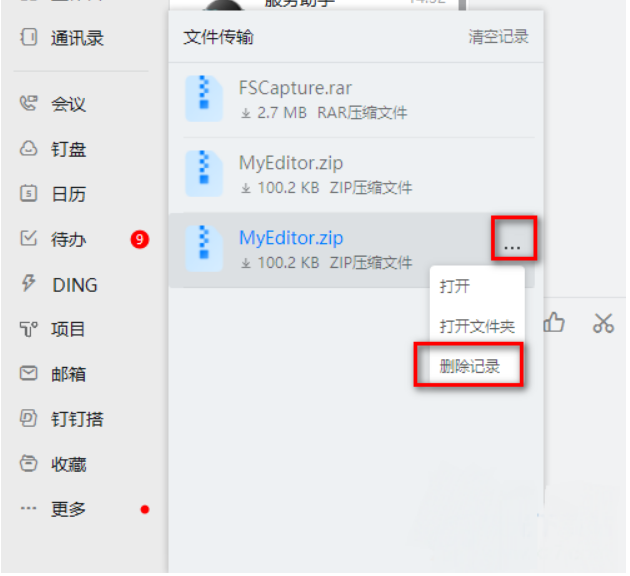Image resolution: width=630 pixels, height=576 pixels.
Task: Open the 收藏 favorites icon
Action: click(28, 464)
